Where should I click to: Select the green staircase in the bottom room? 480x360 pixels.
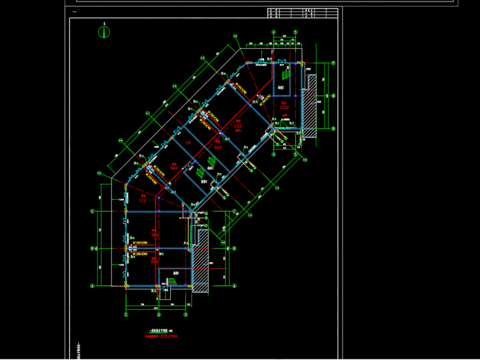tap(172, 282)
